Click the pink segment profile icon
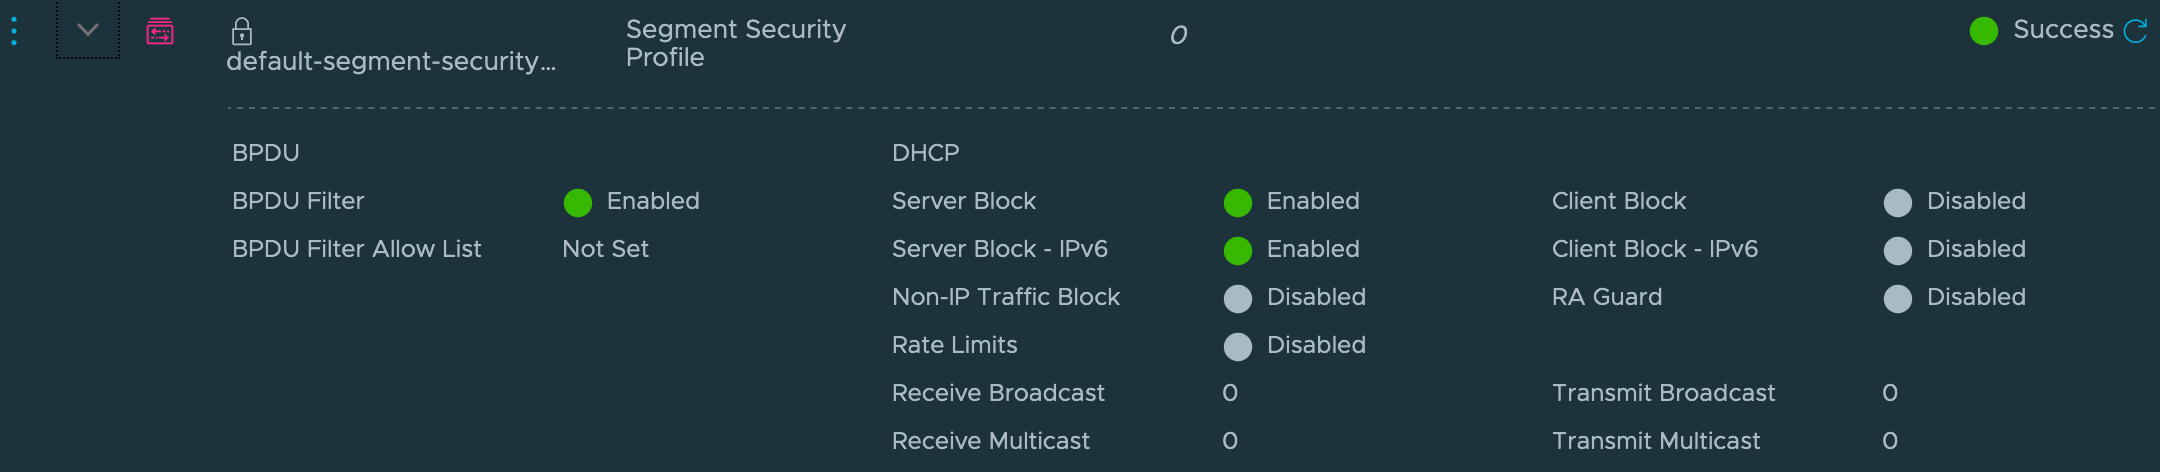Viewport: 2160px width, 472px height. click(x=160, y=32)
